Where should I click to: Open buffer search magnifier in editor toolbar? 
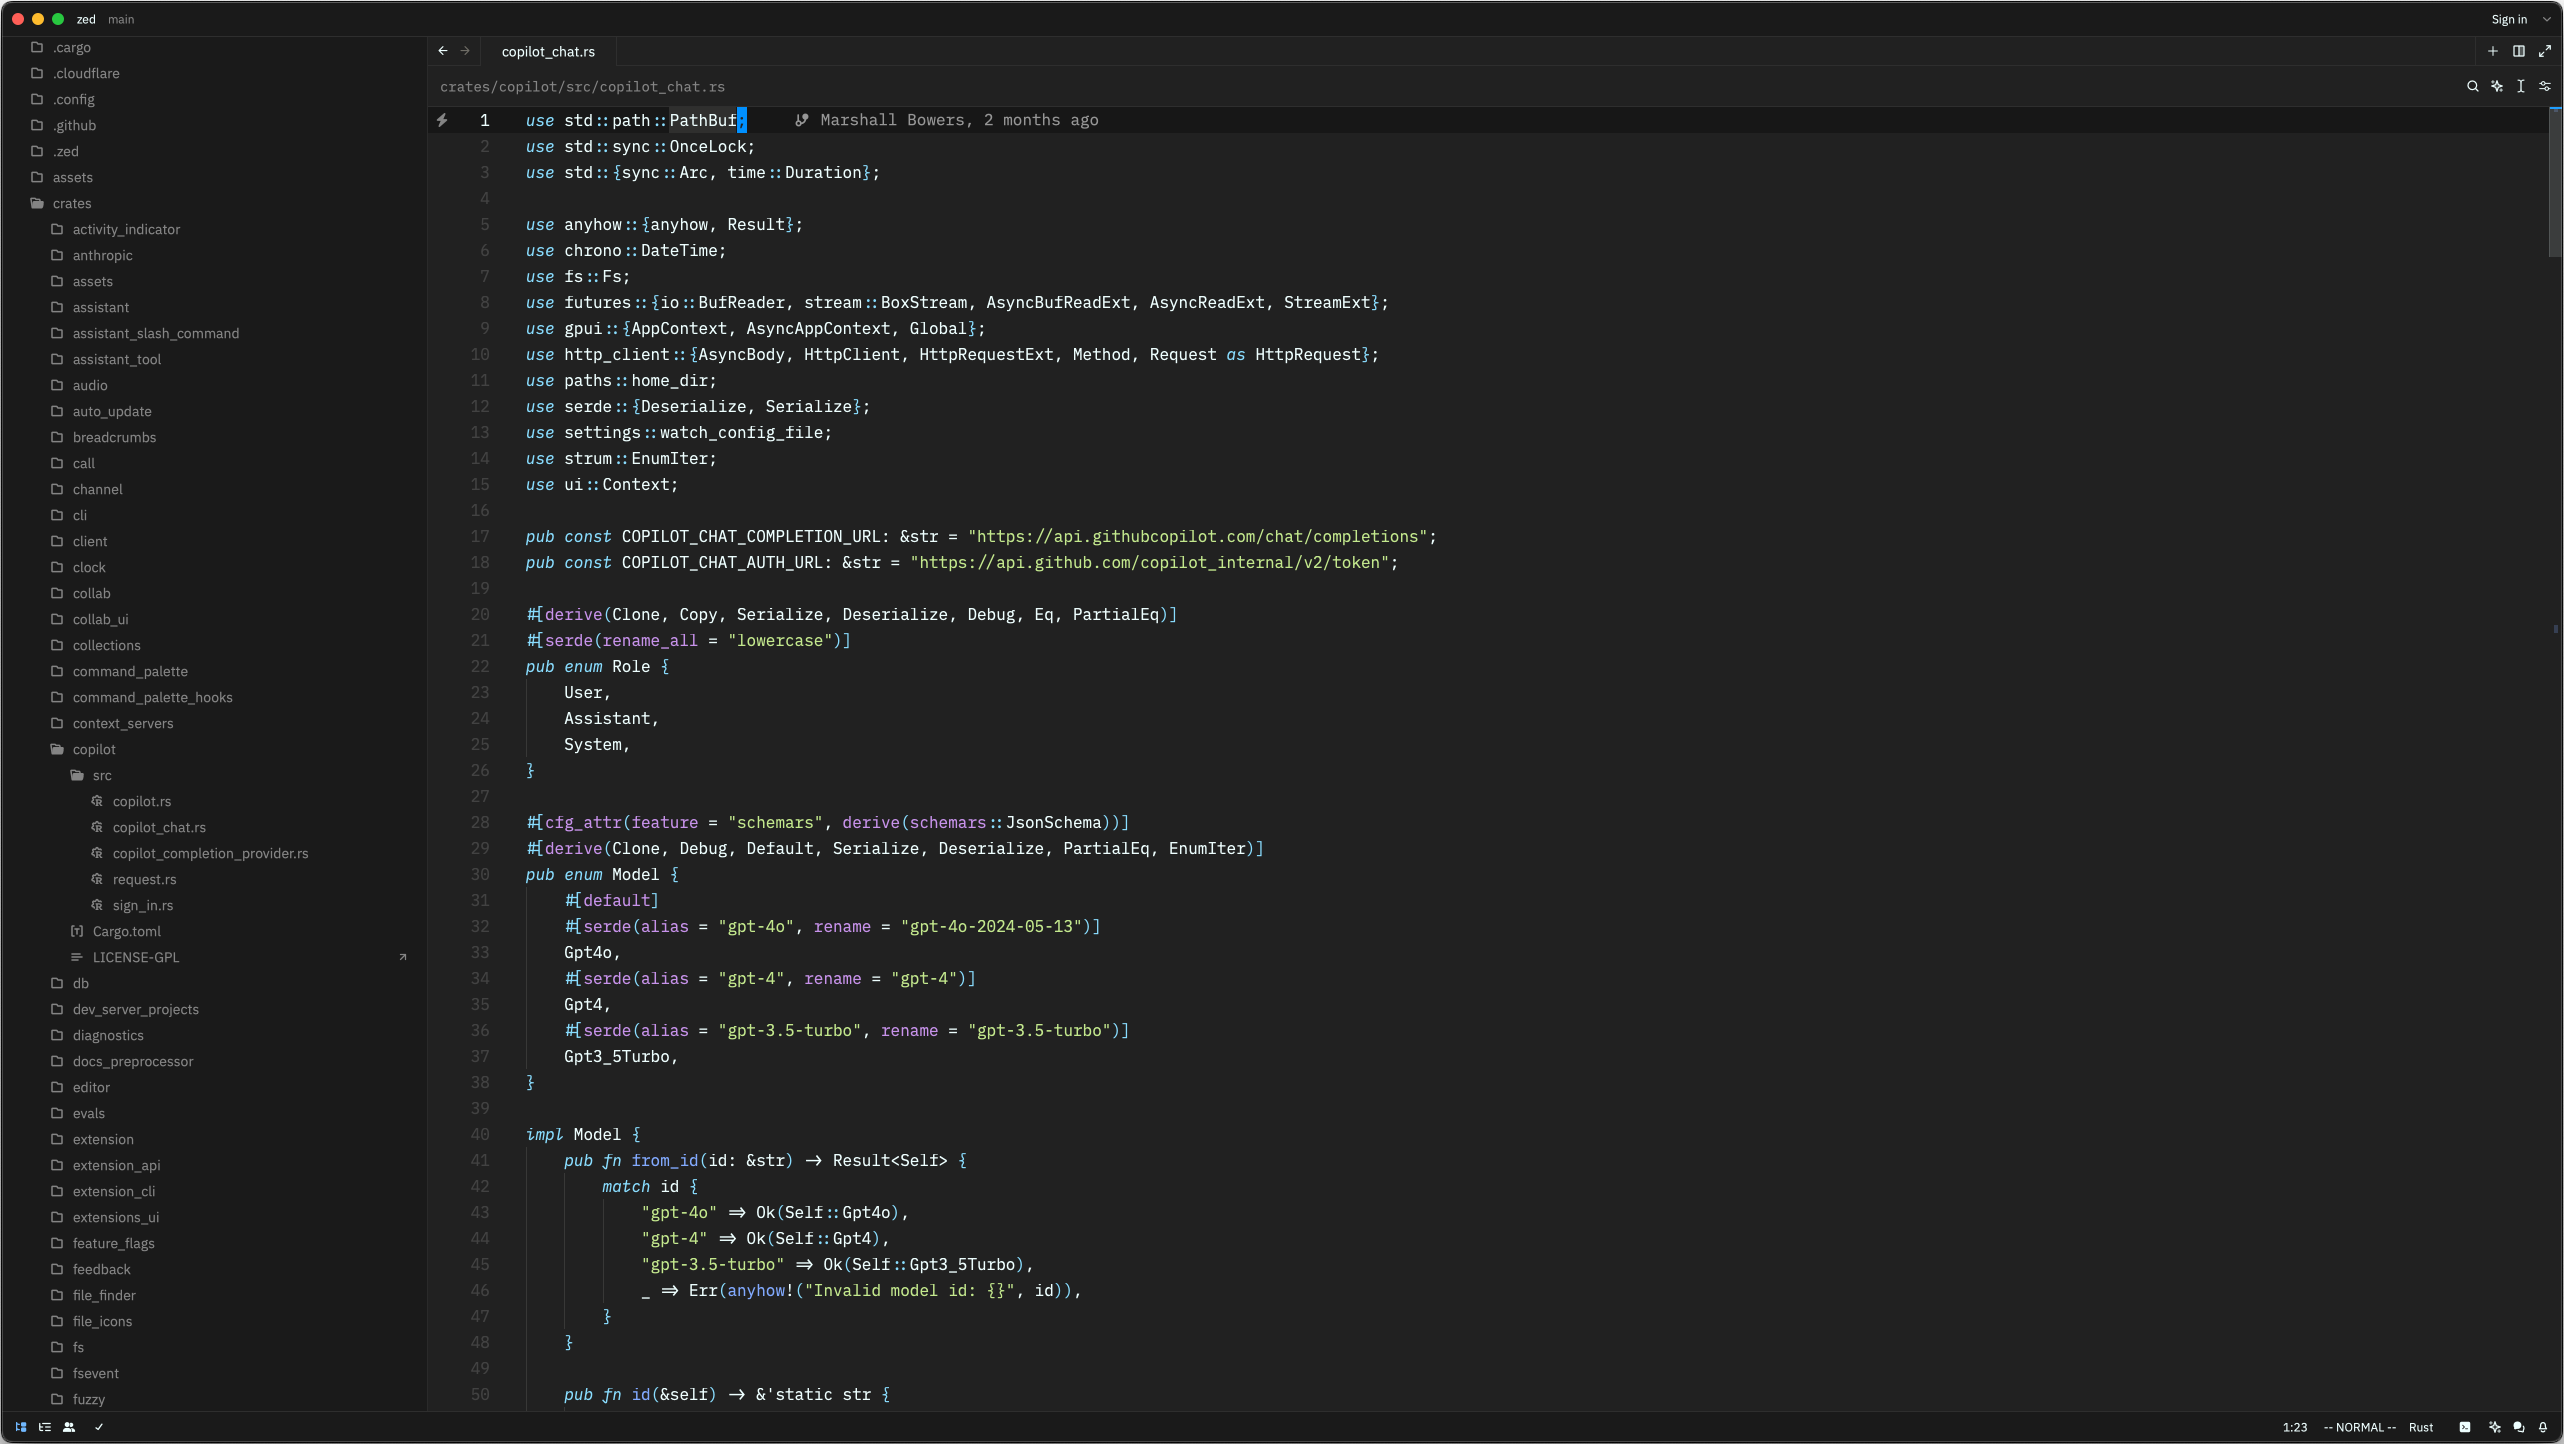tap(2472, 86)
